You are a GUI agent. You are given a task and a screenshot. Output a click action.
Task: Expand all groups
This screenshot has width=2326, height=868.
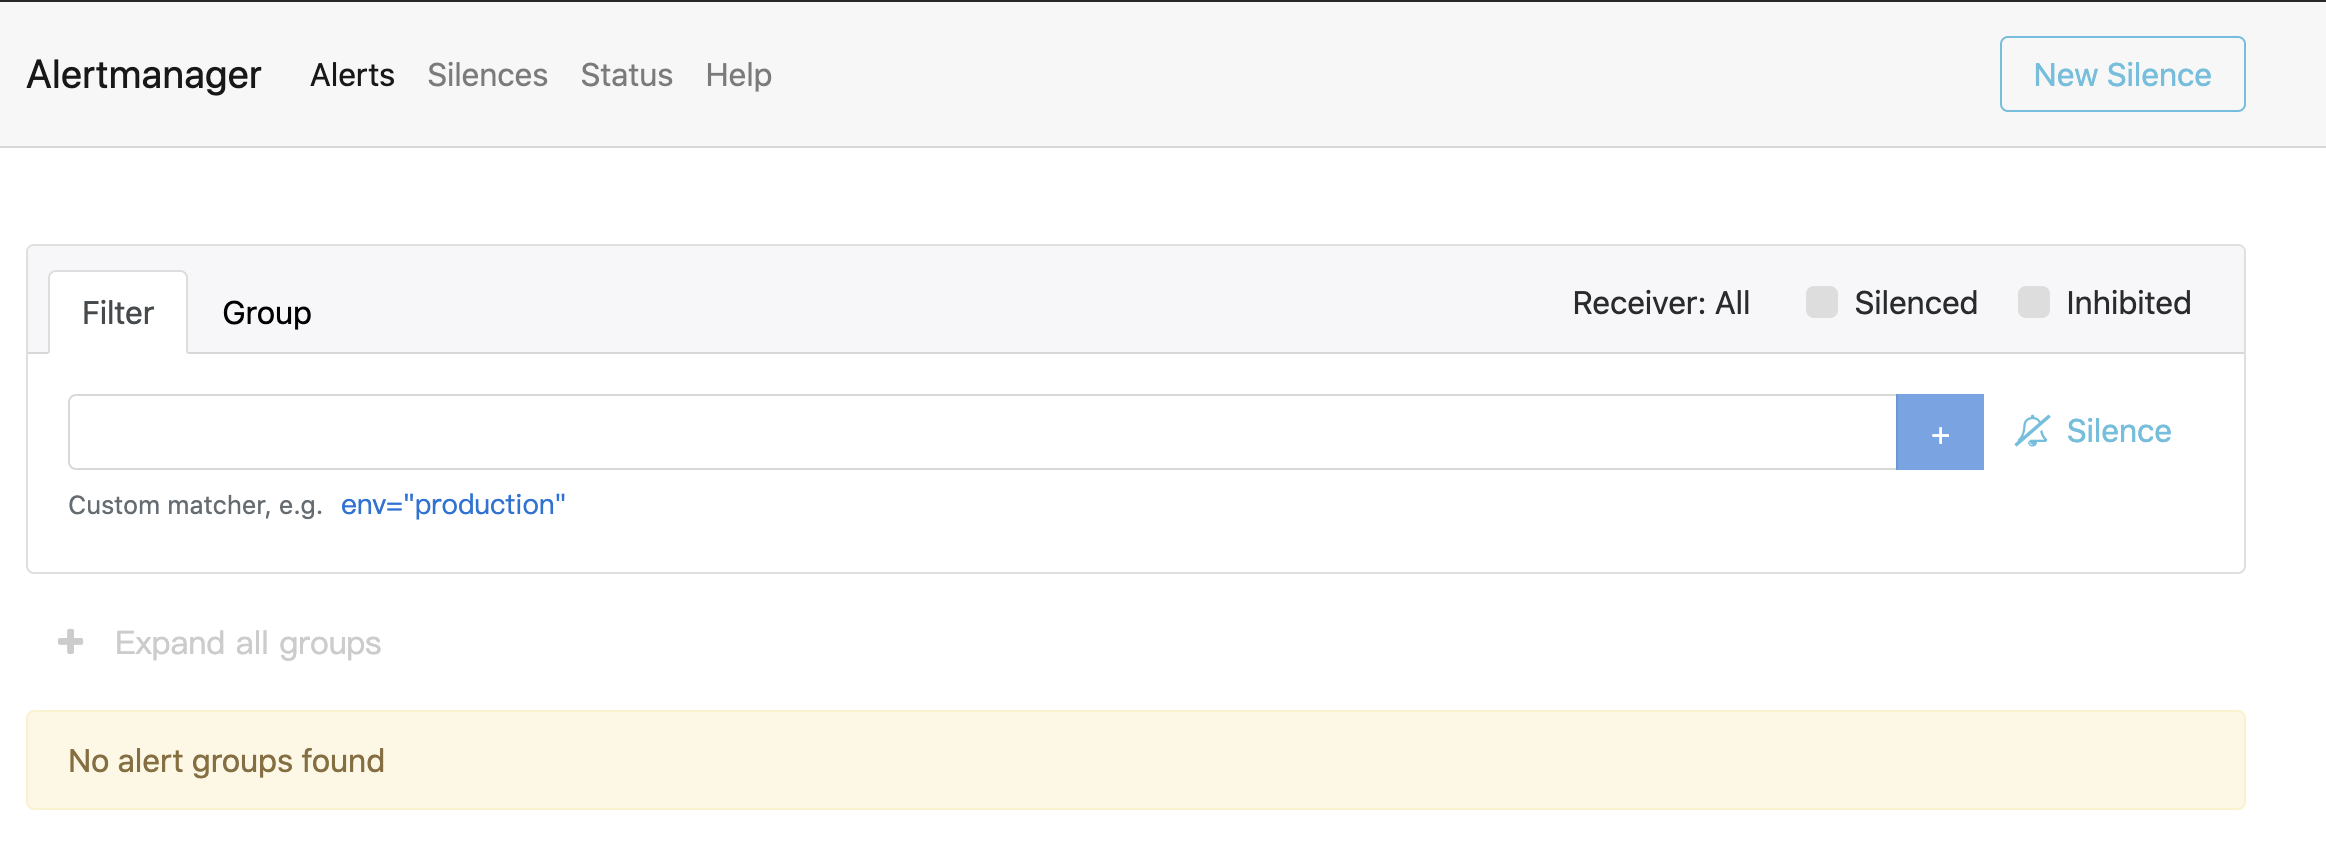click(248, 643)
